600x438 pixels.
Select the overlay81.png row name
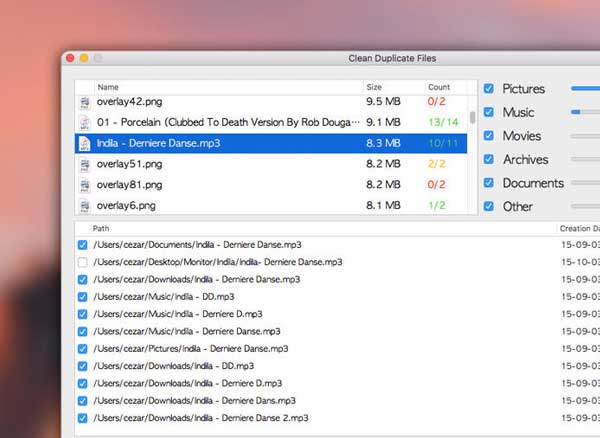[x=129, y=185]
